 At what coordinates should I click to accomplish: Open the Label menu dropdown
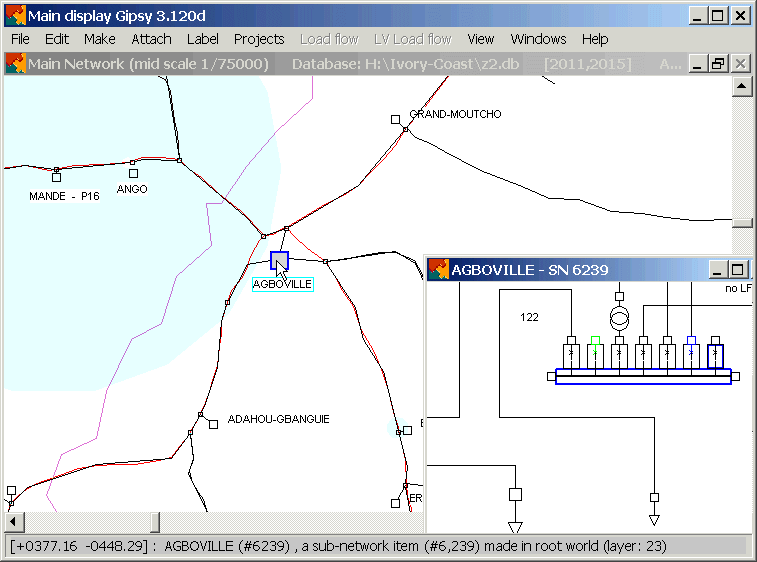[x=203, y=39]
